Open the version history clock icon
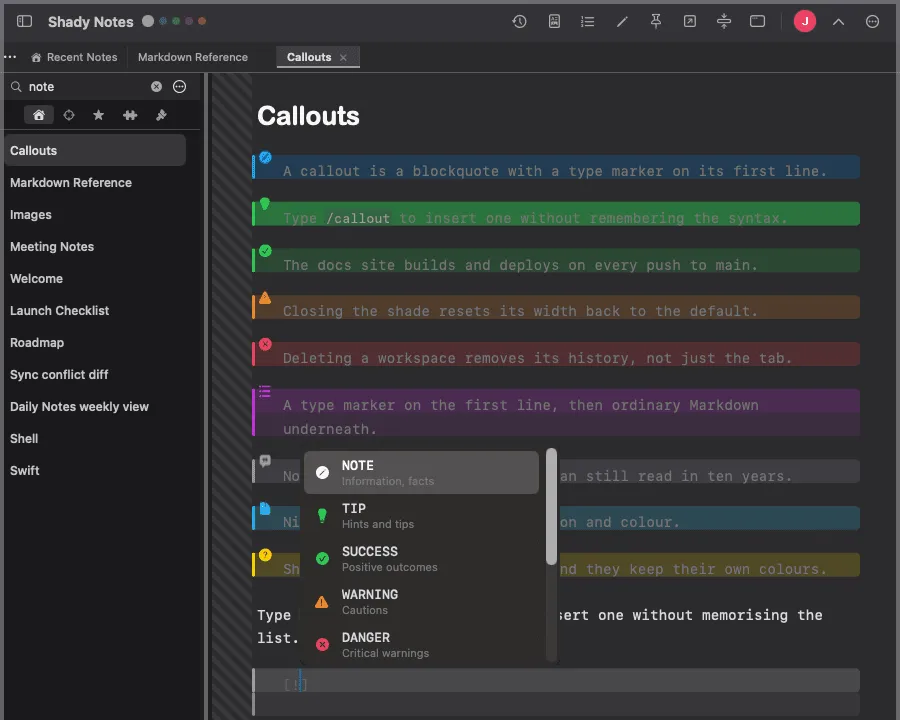 (x=519, y=22)
